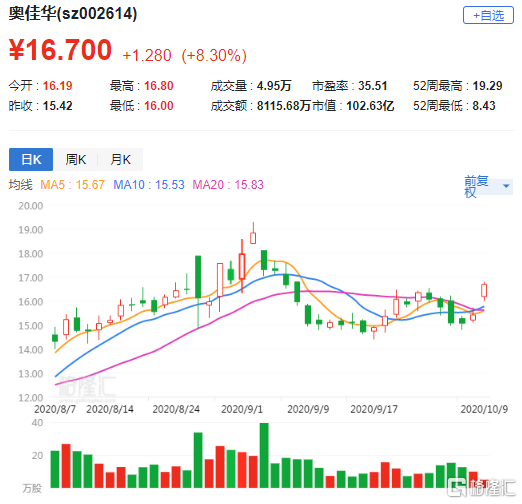Add stock to watchlist with +自选 button
This screenshot has height=504, width=522.
488,15
